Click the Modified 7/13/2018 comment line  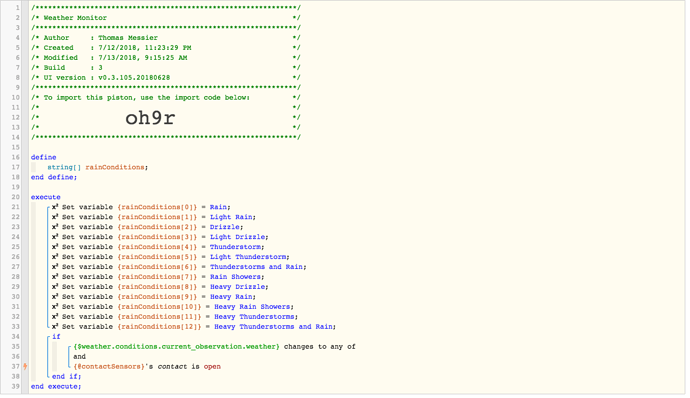click(x=166, y=58)
